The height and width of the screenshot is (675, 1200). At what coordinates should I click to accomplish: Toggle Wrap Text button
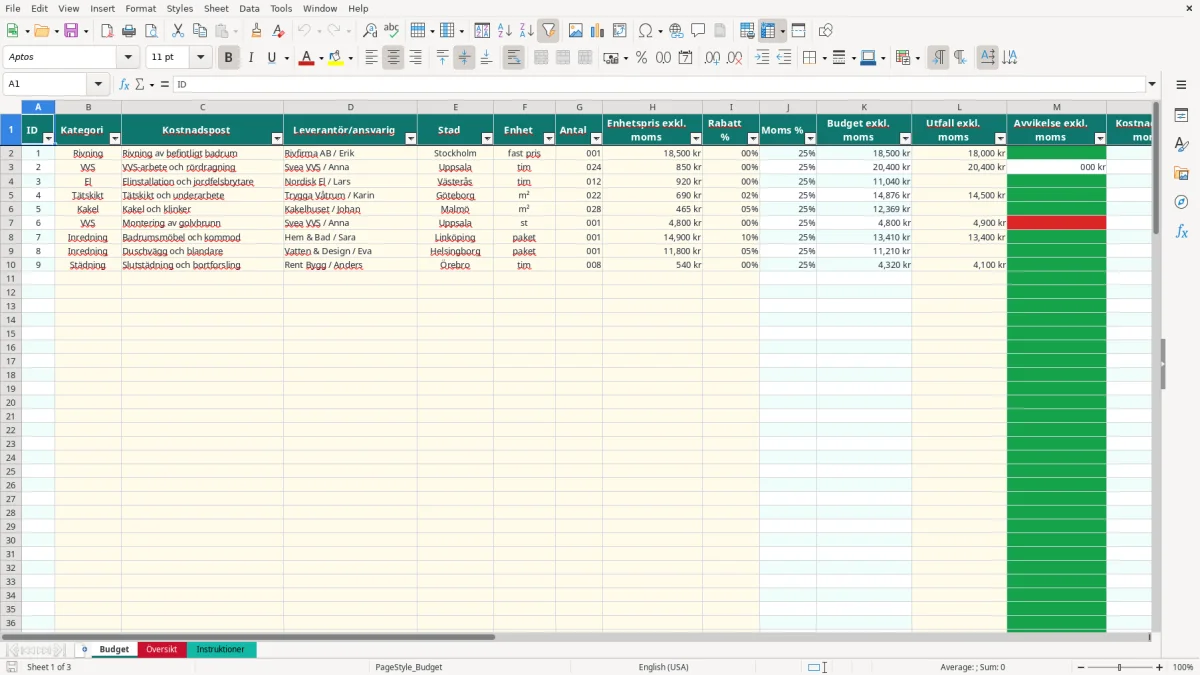[x=513, y=58]
